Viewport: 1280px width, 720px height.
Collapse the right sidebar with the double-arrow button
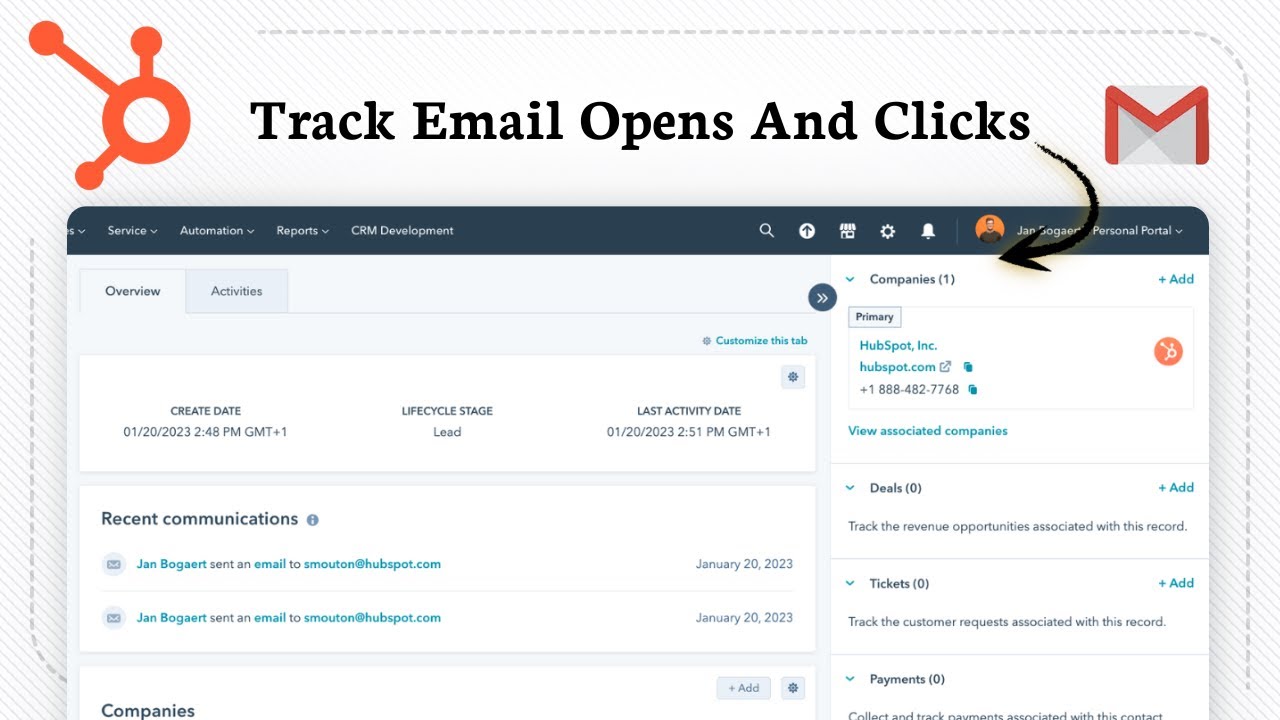[x=822, y=297]
